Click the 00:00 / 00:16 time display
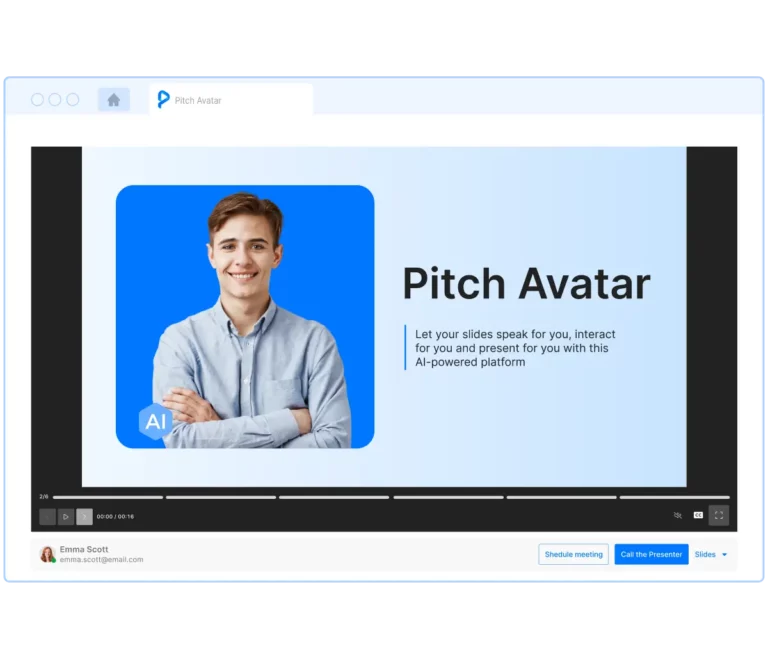The width and height of the screenshot is (768, 666). point(115,517)
